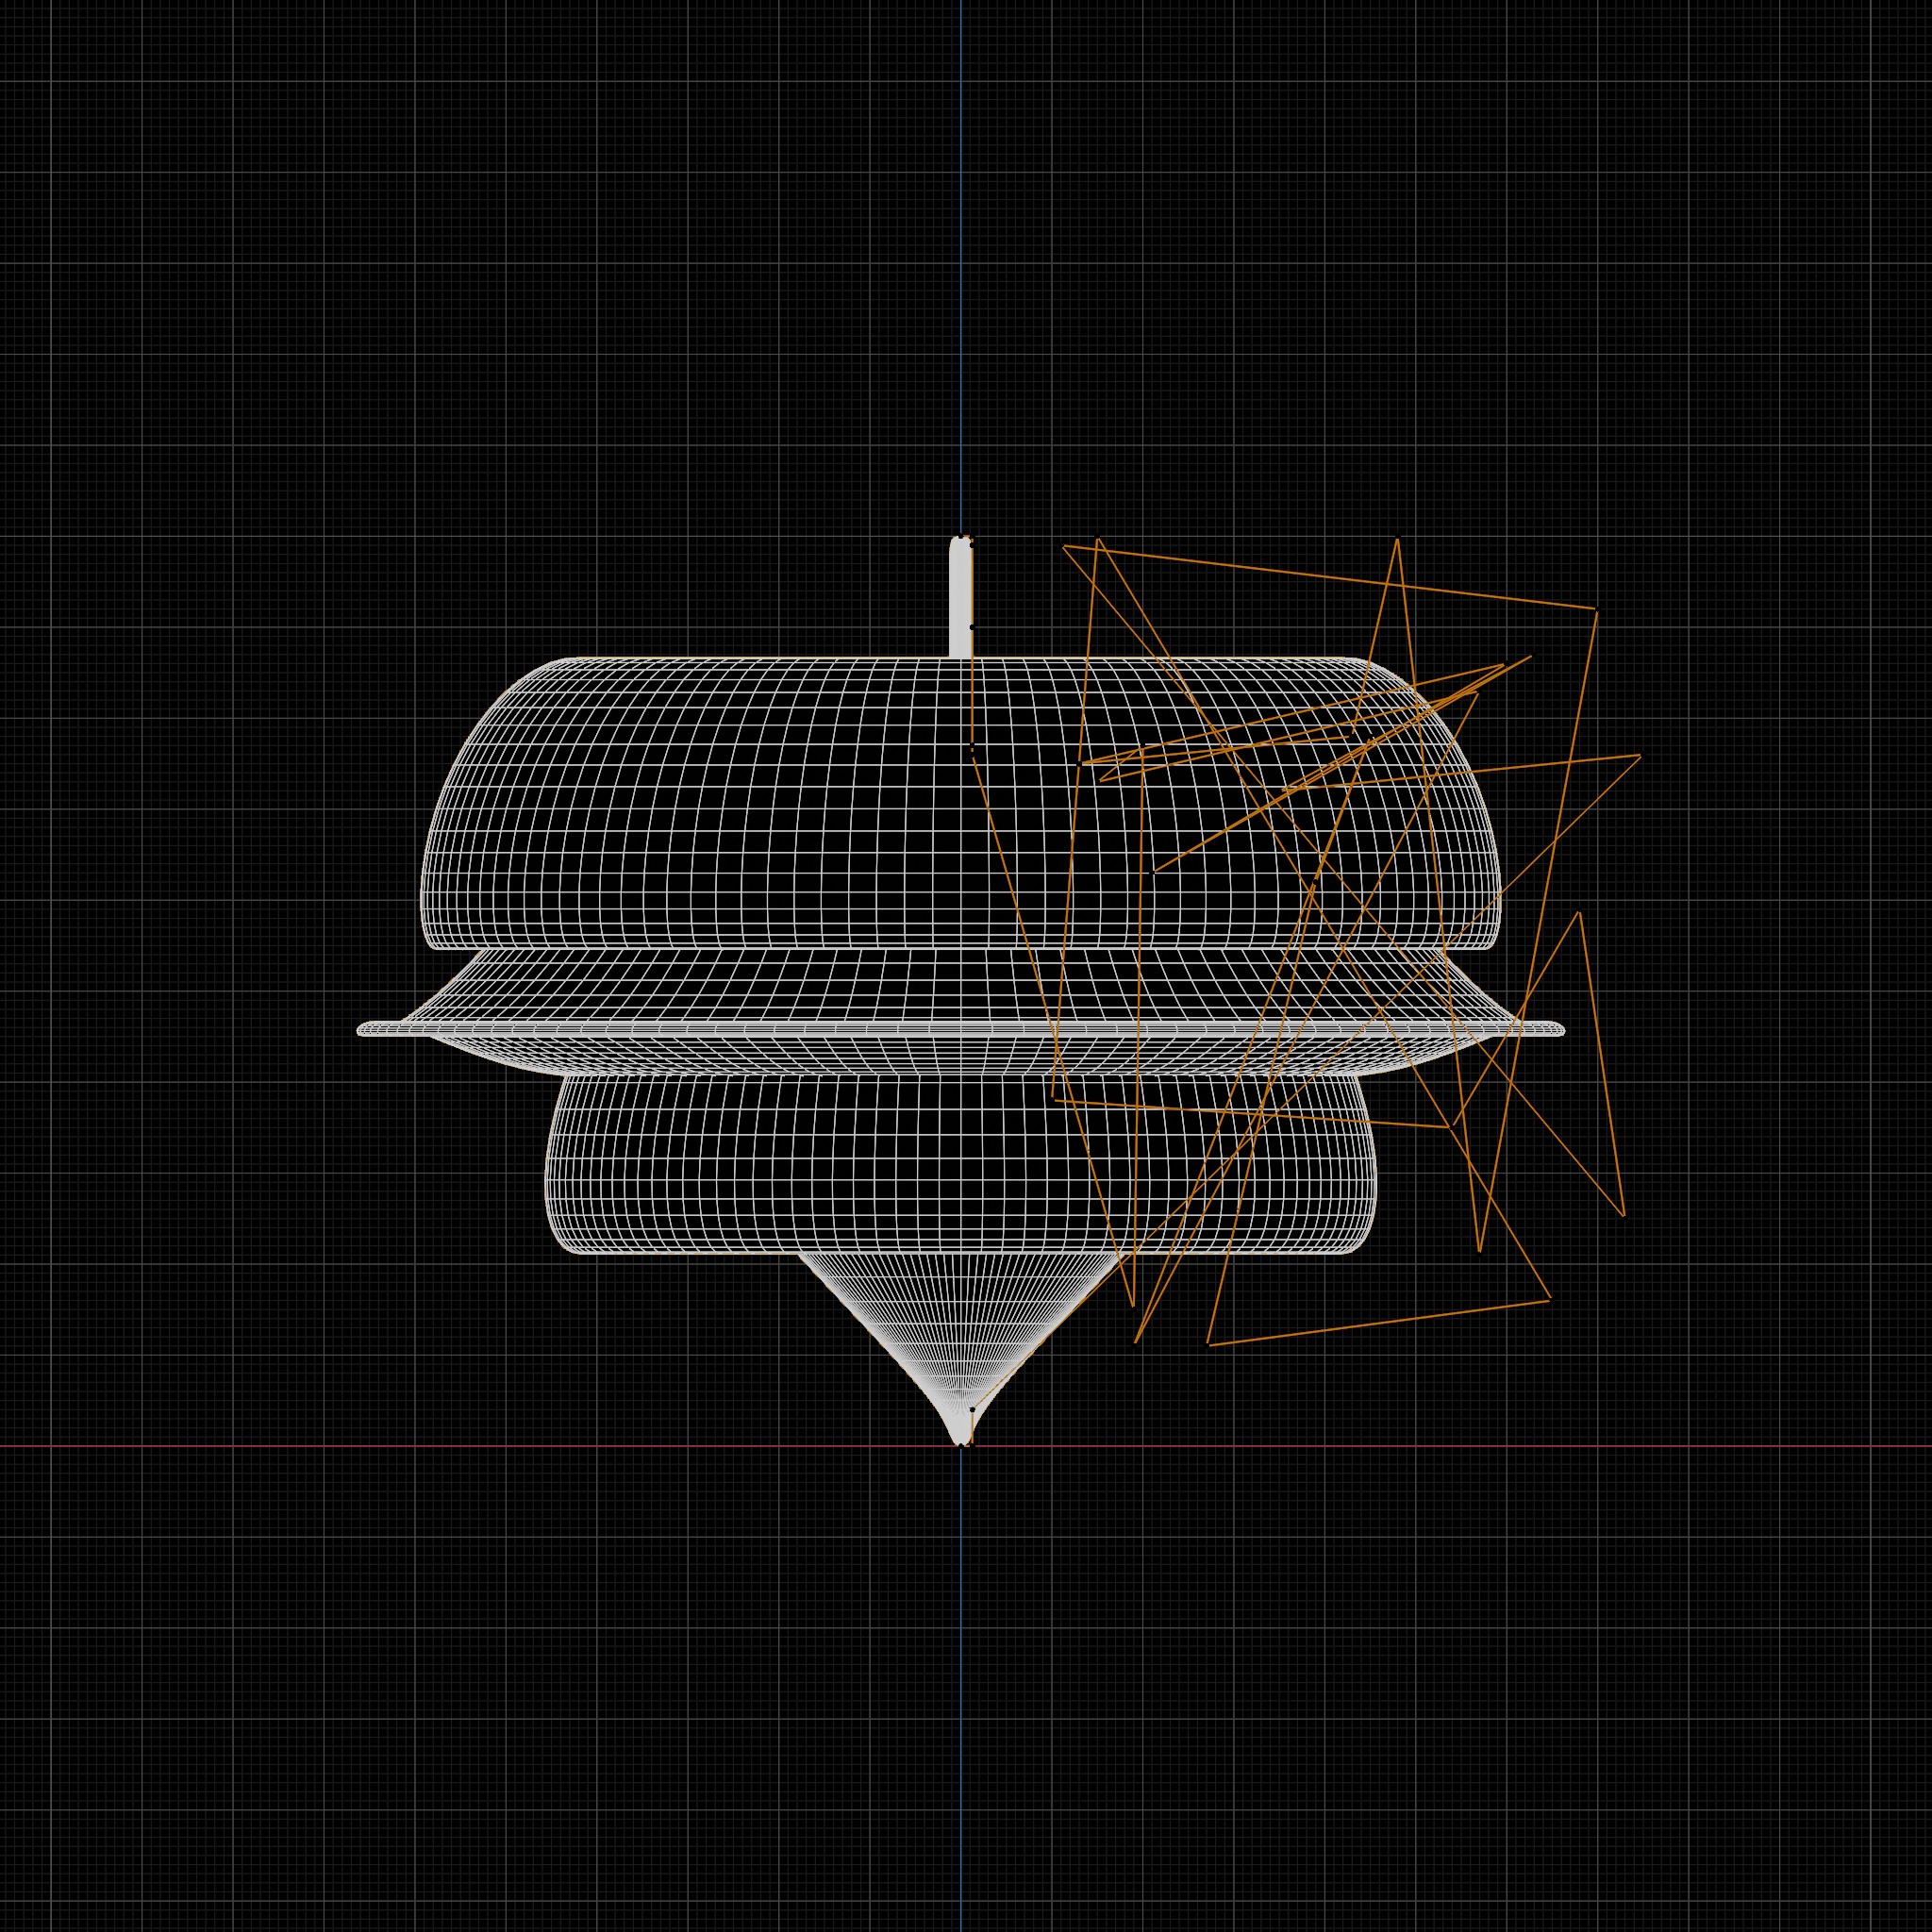Select the lower-right orange curve corner vertex
Viewport: 1932px width, 1932px height.
(1550, 1299)
